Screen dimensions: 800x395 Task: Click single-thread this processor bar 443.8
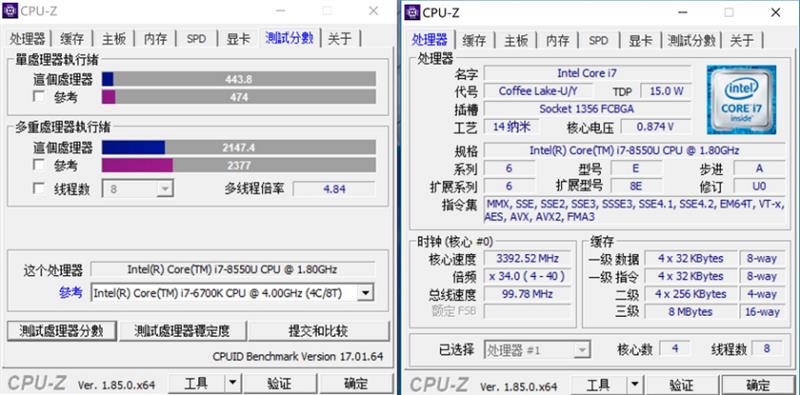point(239,79)
